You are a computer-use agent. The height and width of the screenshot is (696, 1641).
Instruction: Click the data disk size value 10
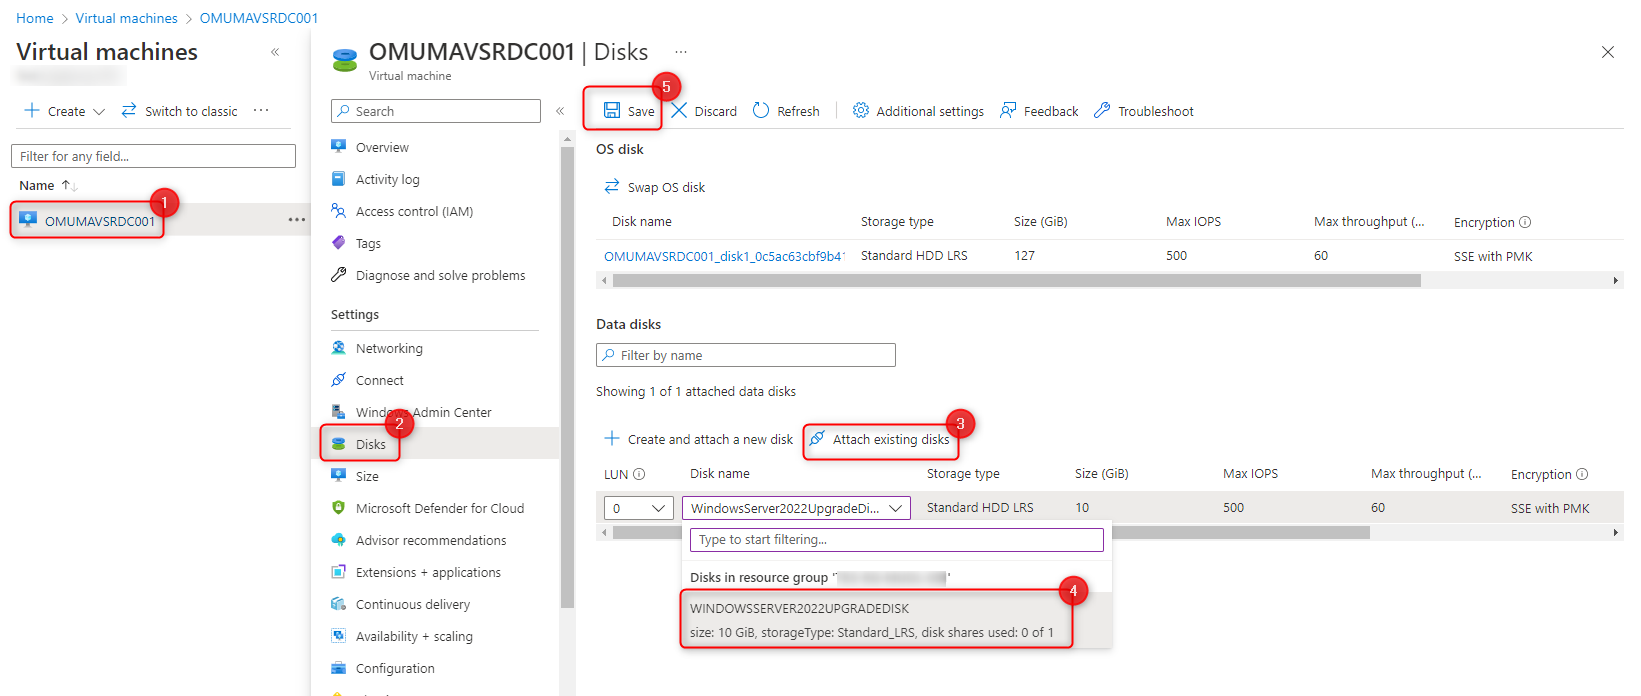point(1082,508)
